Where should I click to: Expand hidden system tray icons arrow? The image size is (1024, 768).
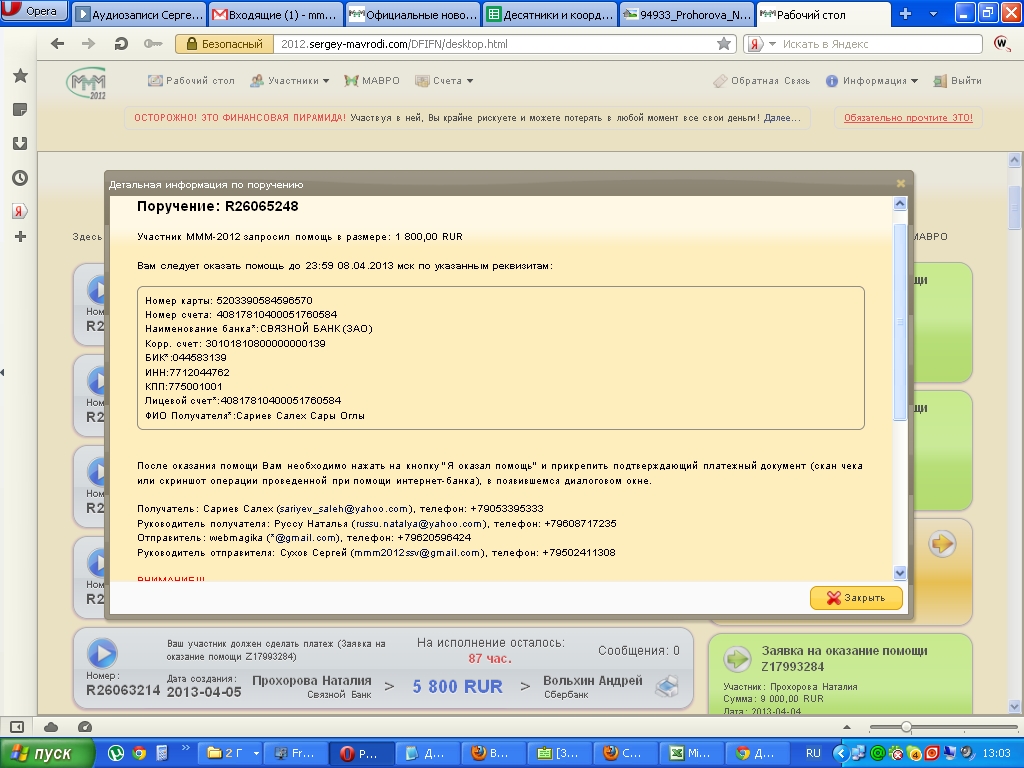(x=840, y=753)
